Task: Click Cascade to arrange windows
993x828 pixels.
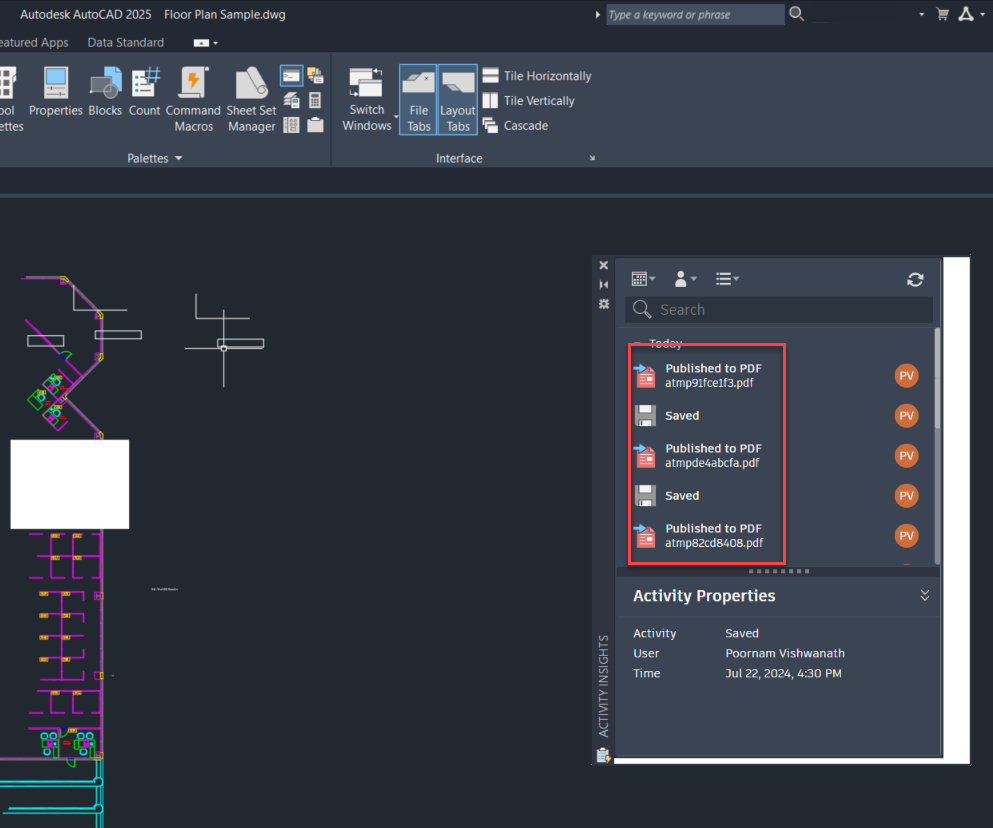Action: (526, 125)
